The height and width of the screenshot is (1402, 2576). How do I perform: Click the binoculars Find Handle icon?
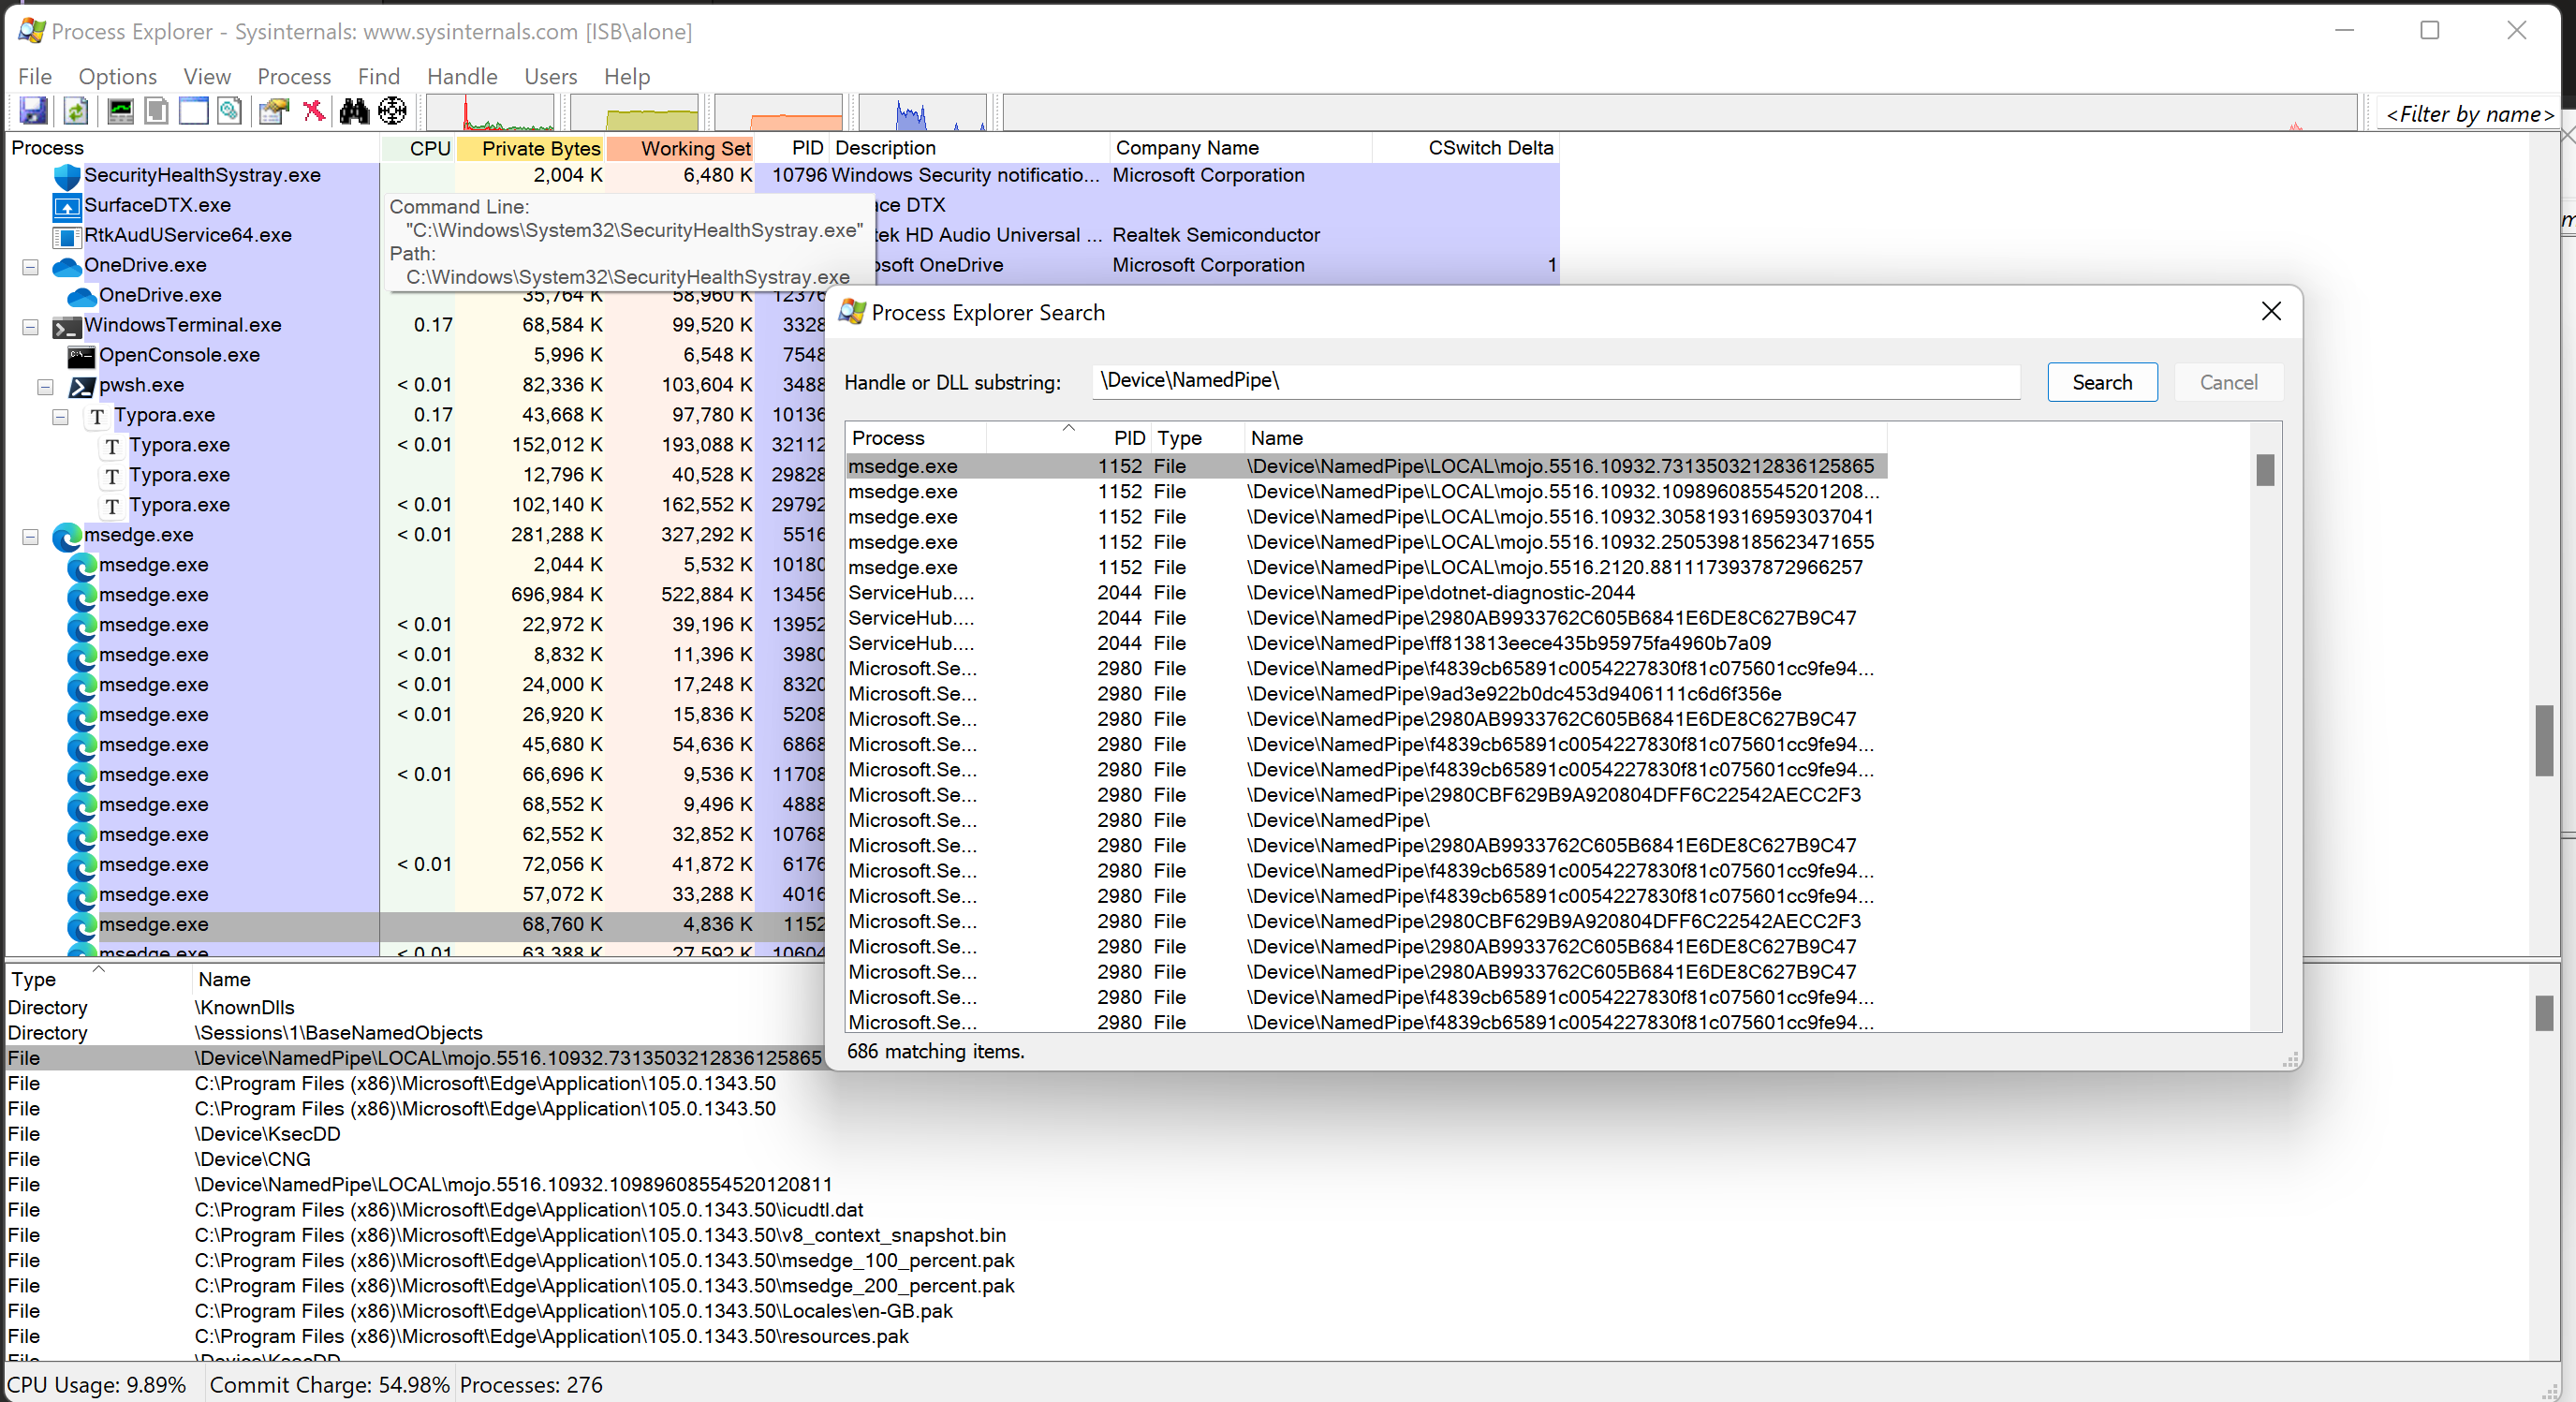pyautogui.click(x=353, y=111)
